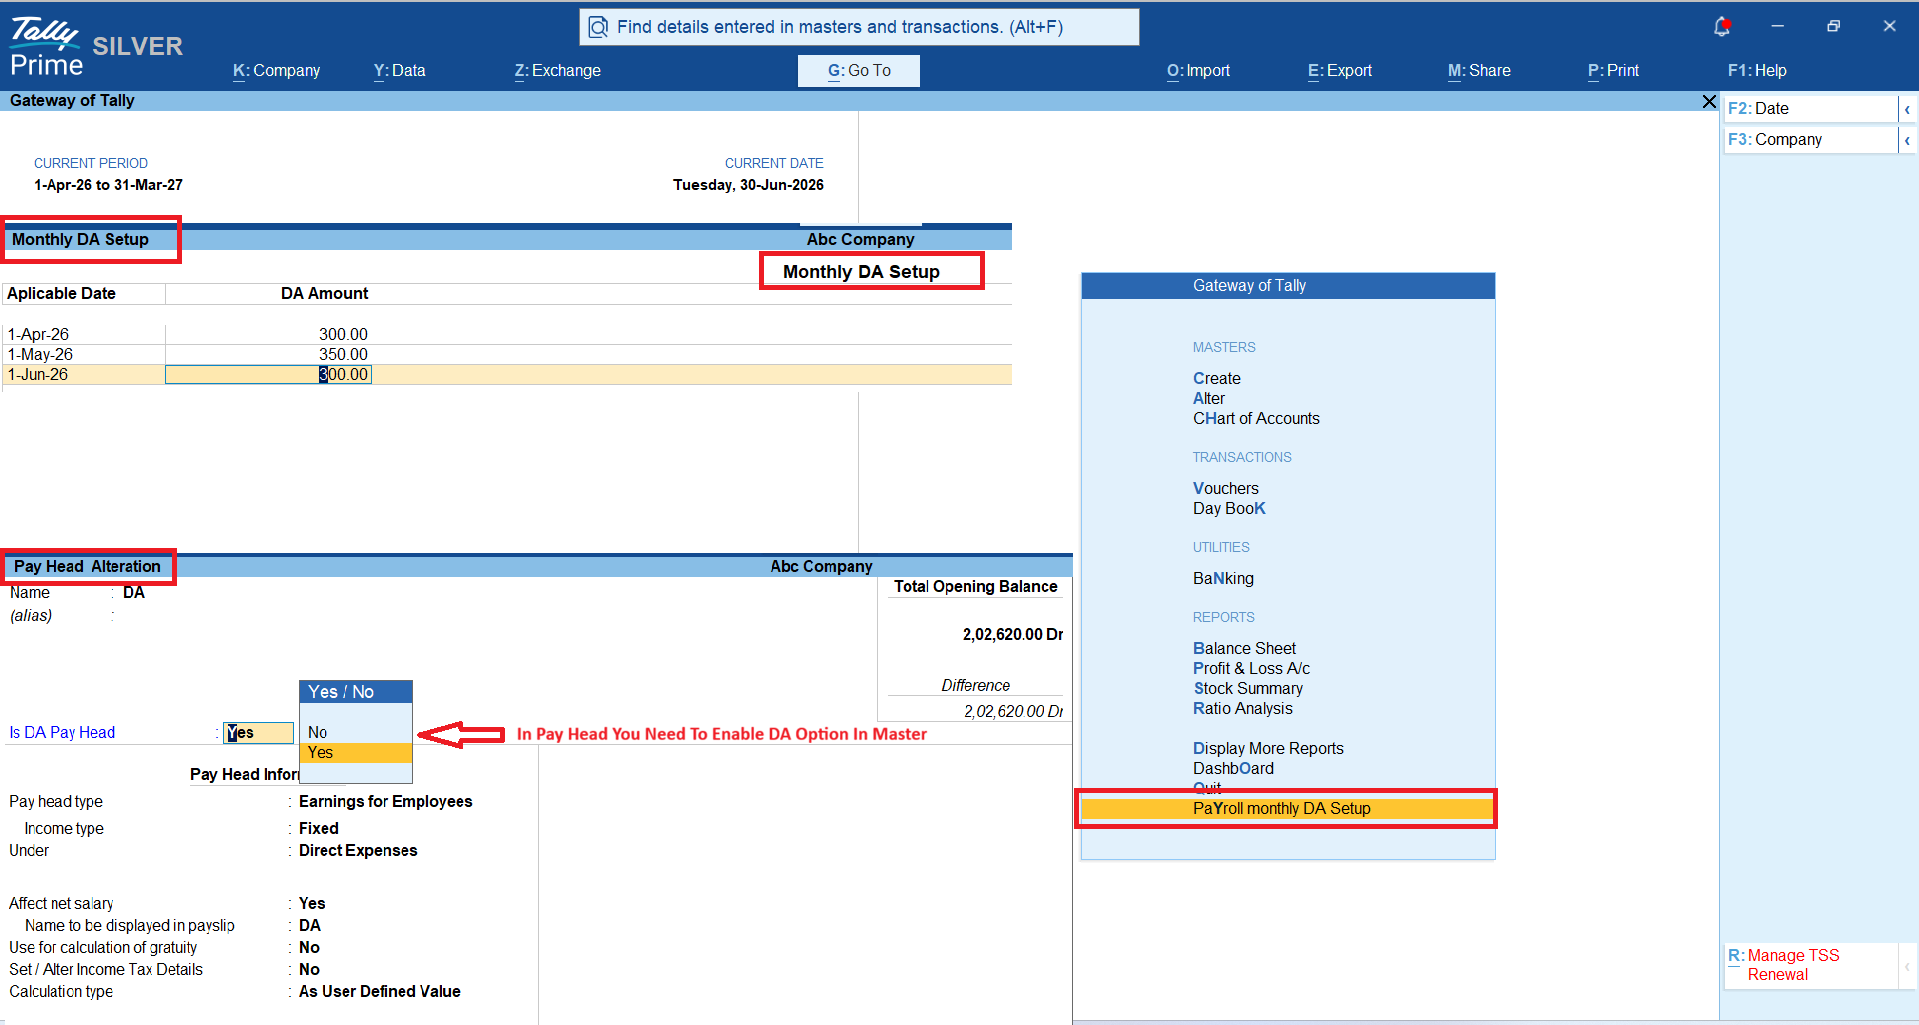Open Dashboard from Gateway menu

[x=1233, y=769]
